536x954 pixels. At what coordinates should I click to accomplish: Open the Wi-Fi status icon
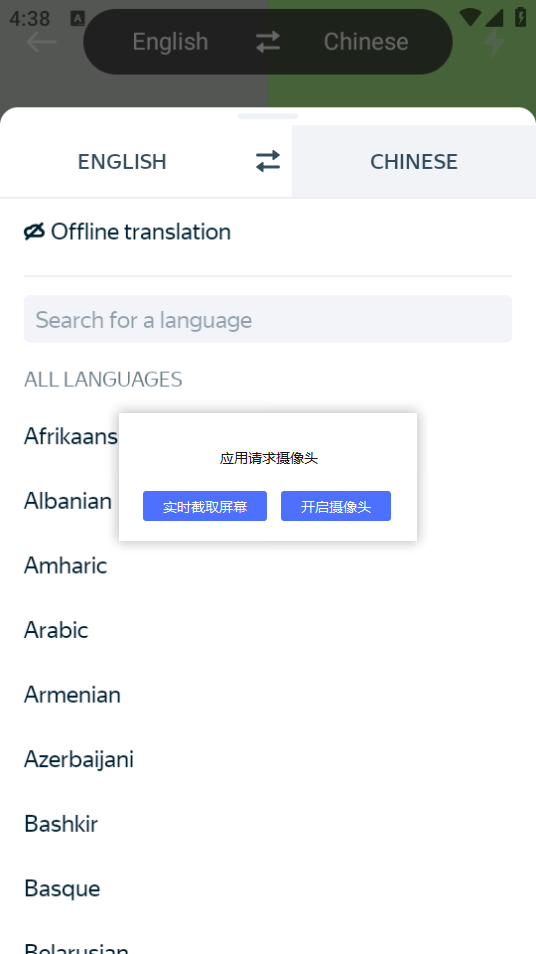click(x=470, y=17)
